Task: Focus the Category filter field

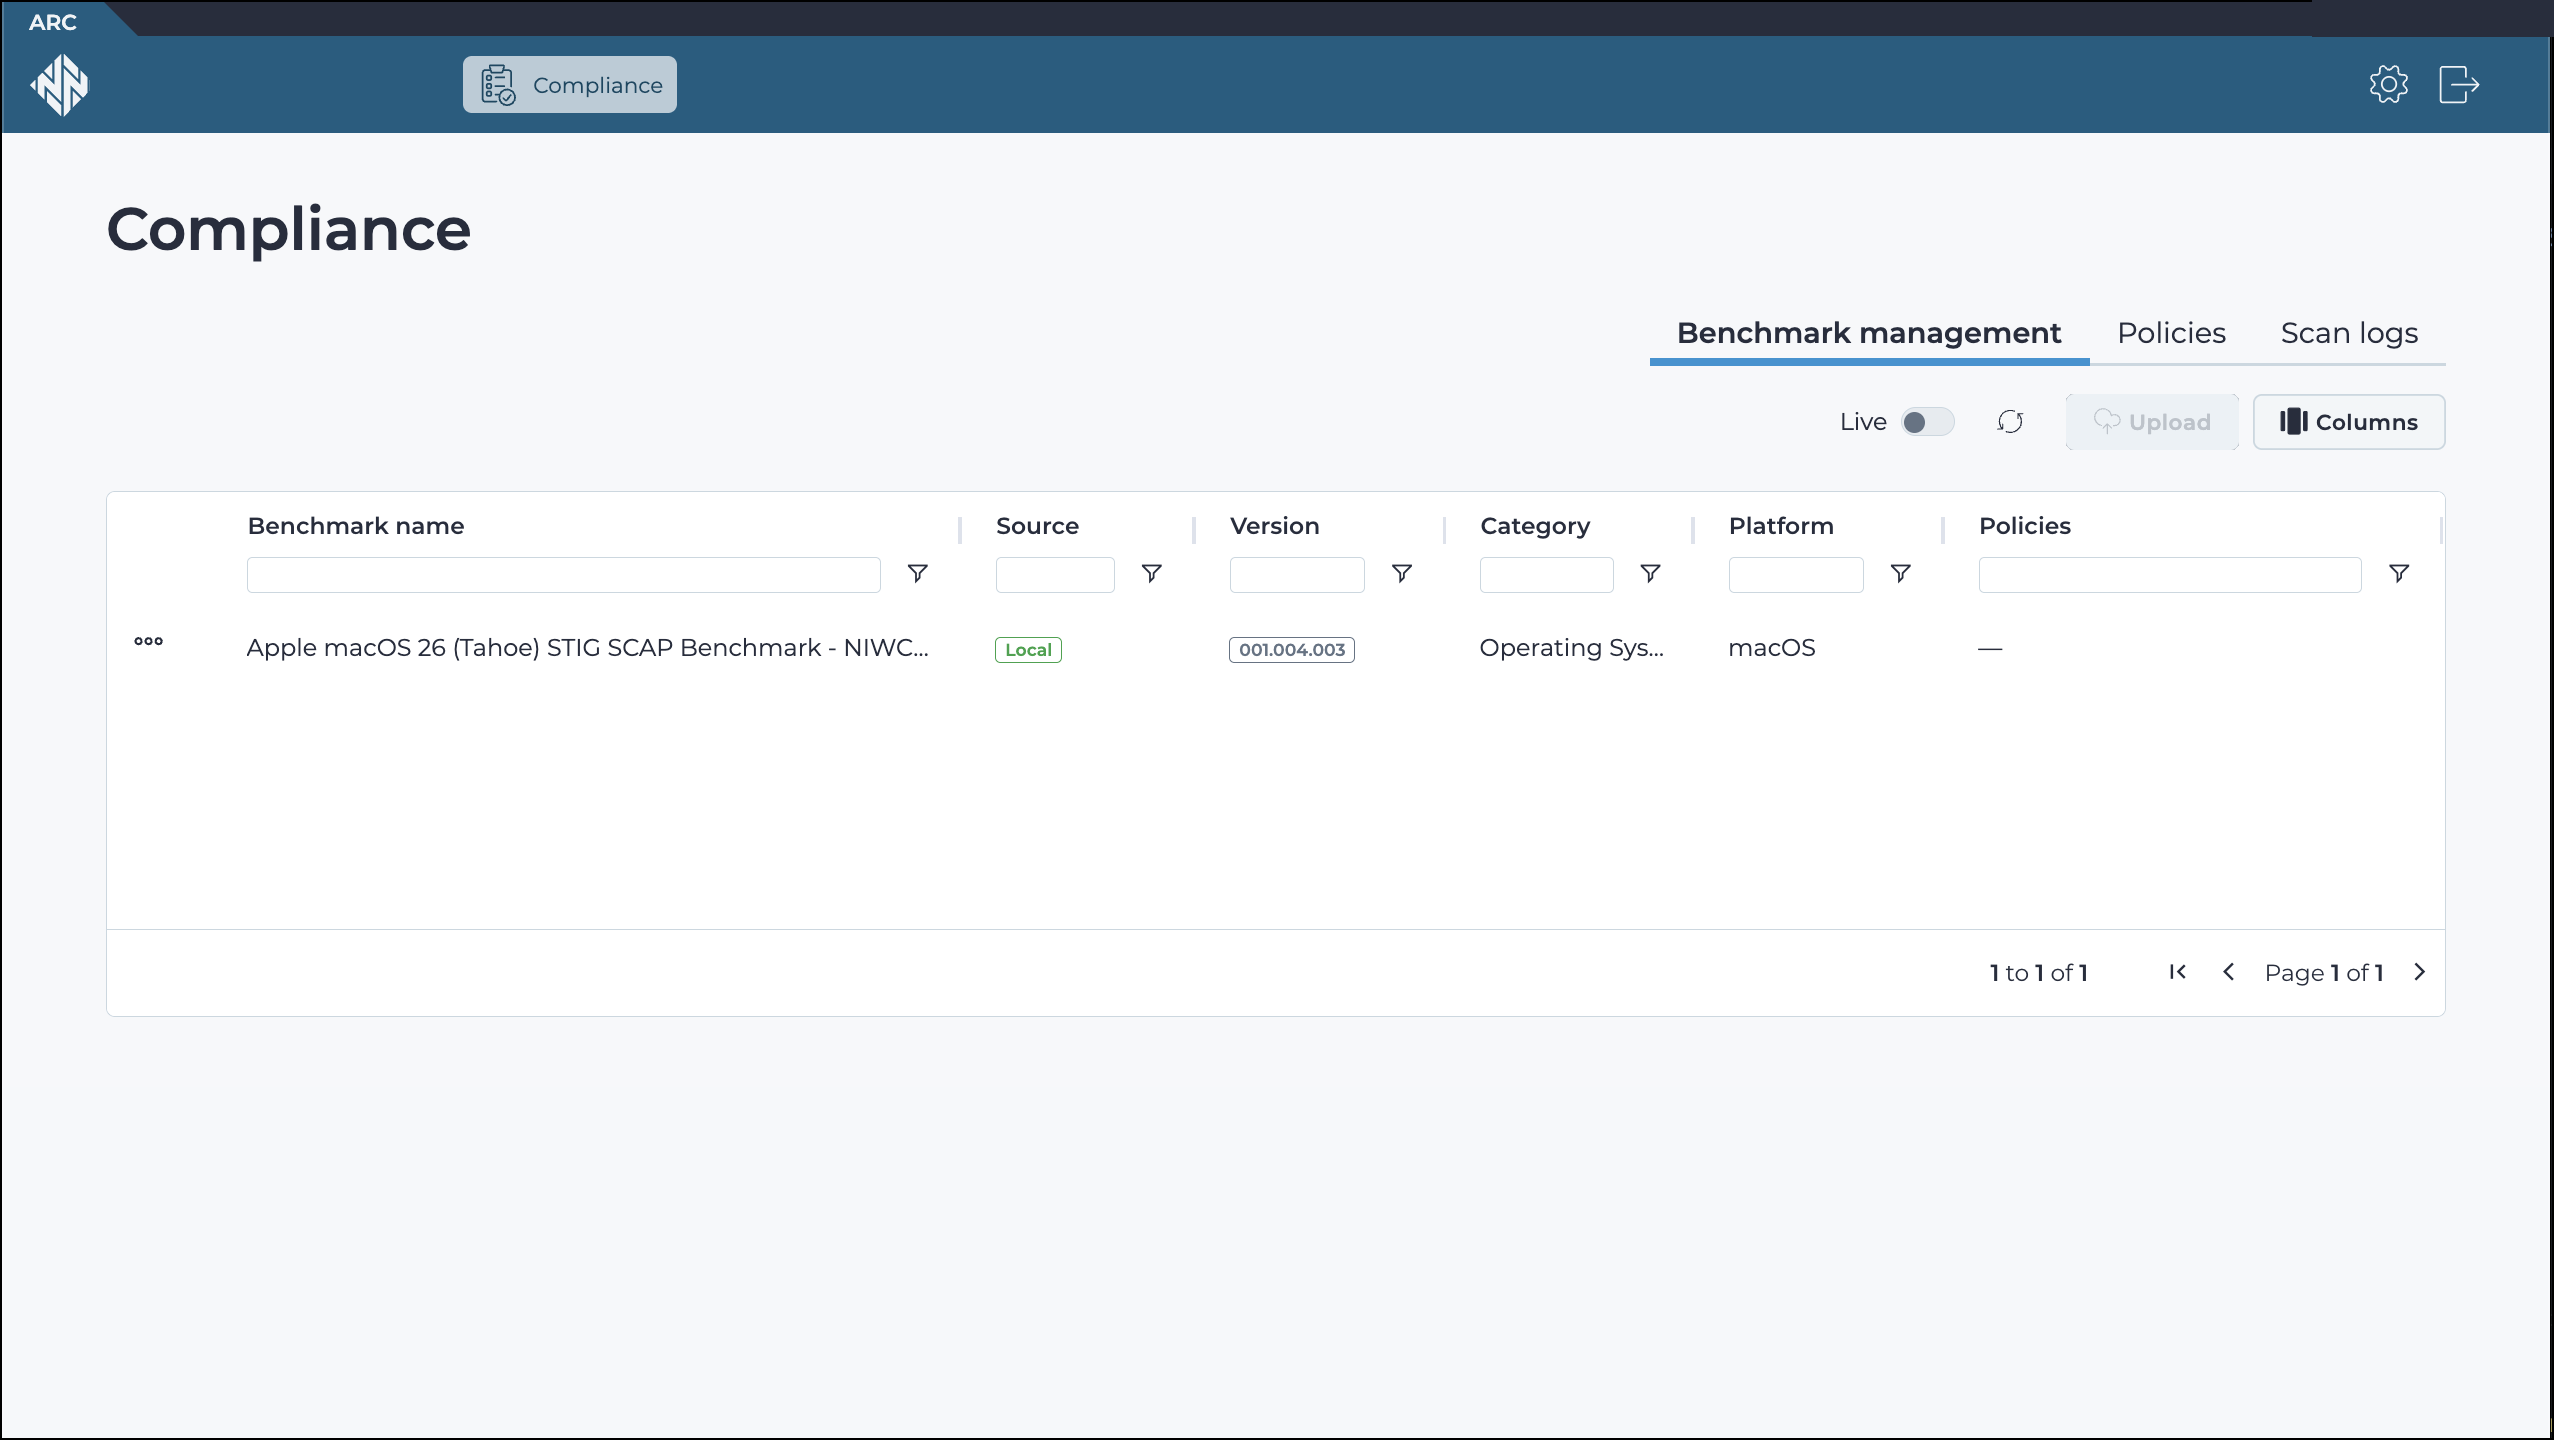Action: coord(1547,575)
